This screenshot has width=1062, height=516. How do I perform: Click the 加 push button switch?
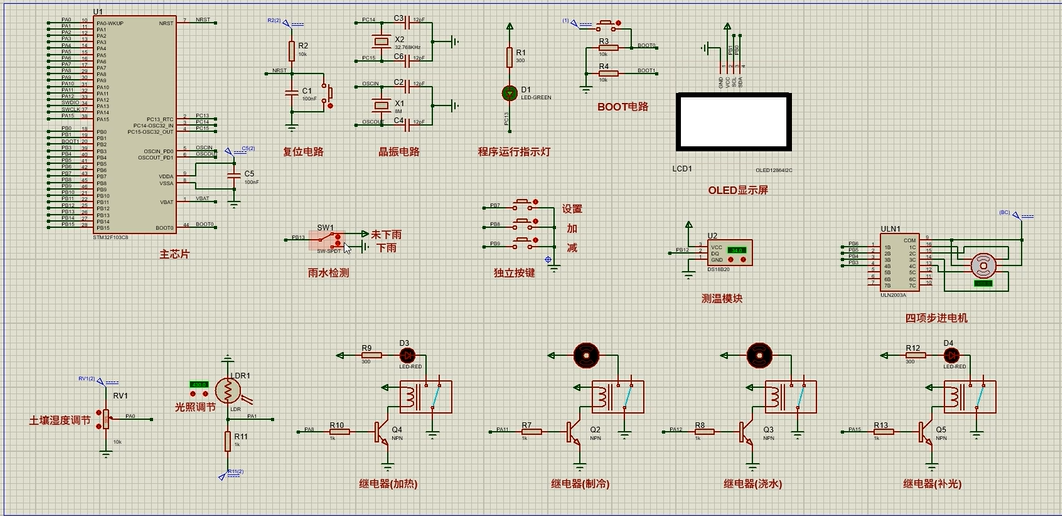(x=522, y=222)
